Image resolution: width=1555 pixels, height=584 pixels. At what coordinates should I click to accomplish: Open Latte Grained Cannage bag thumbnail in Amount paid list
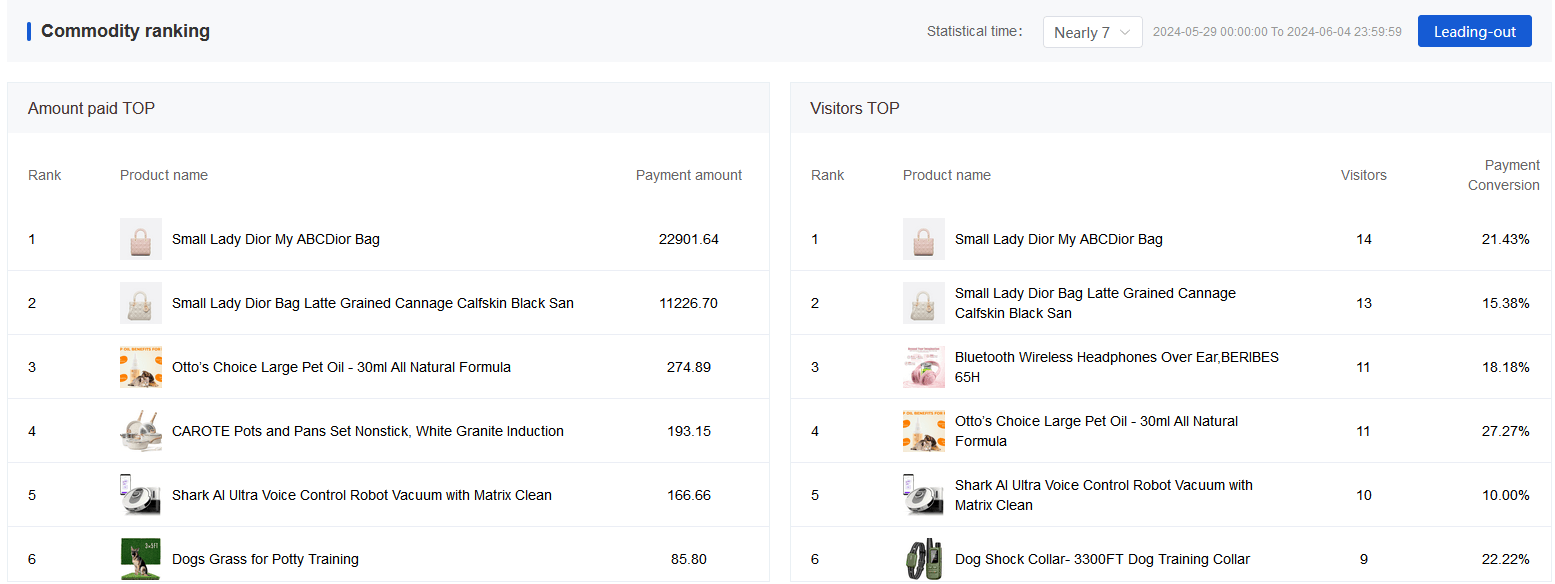[141, 303]
